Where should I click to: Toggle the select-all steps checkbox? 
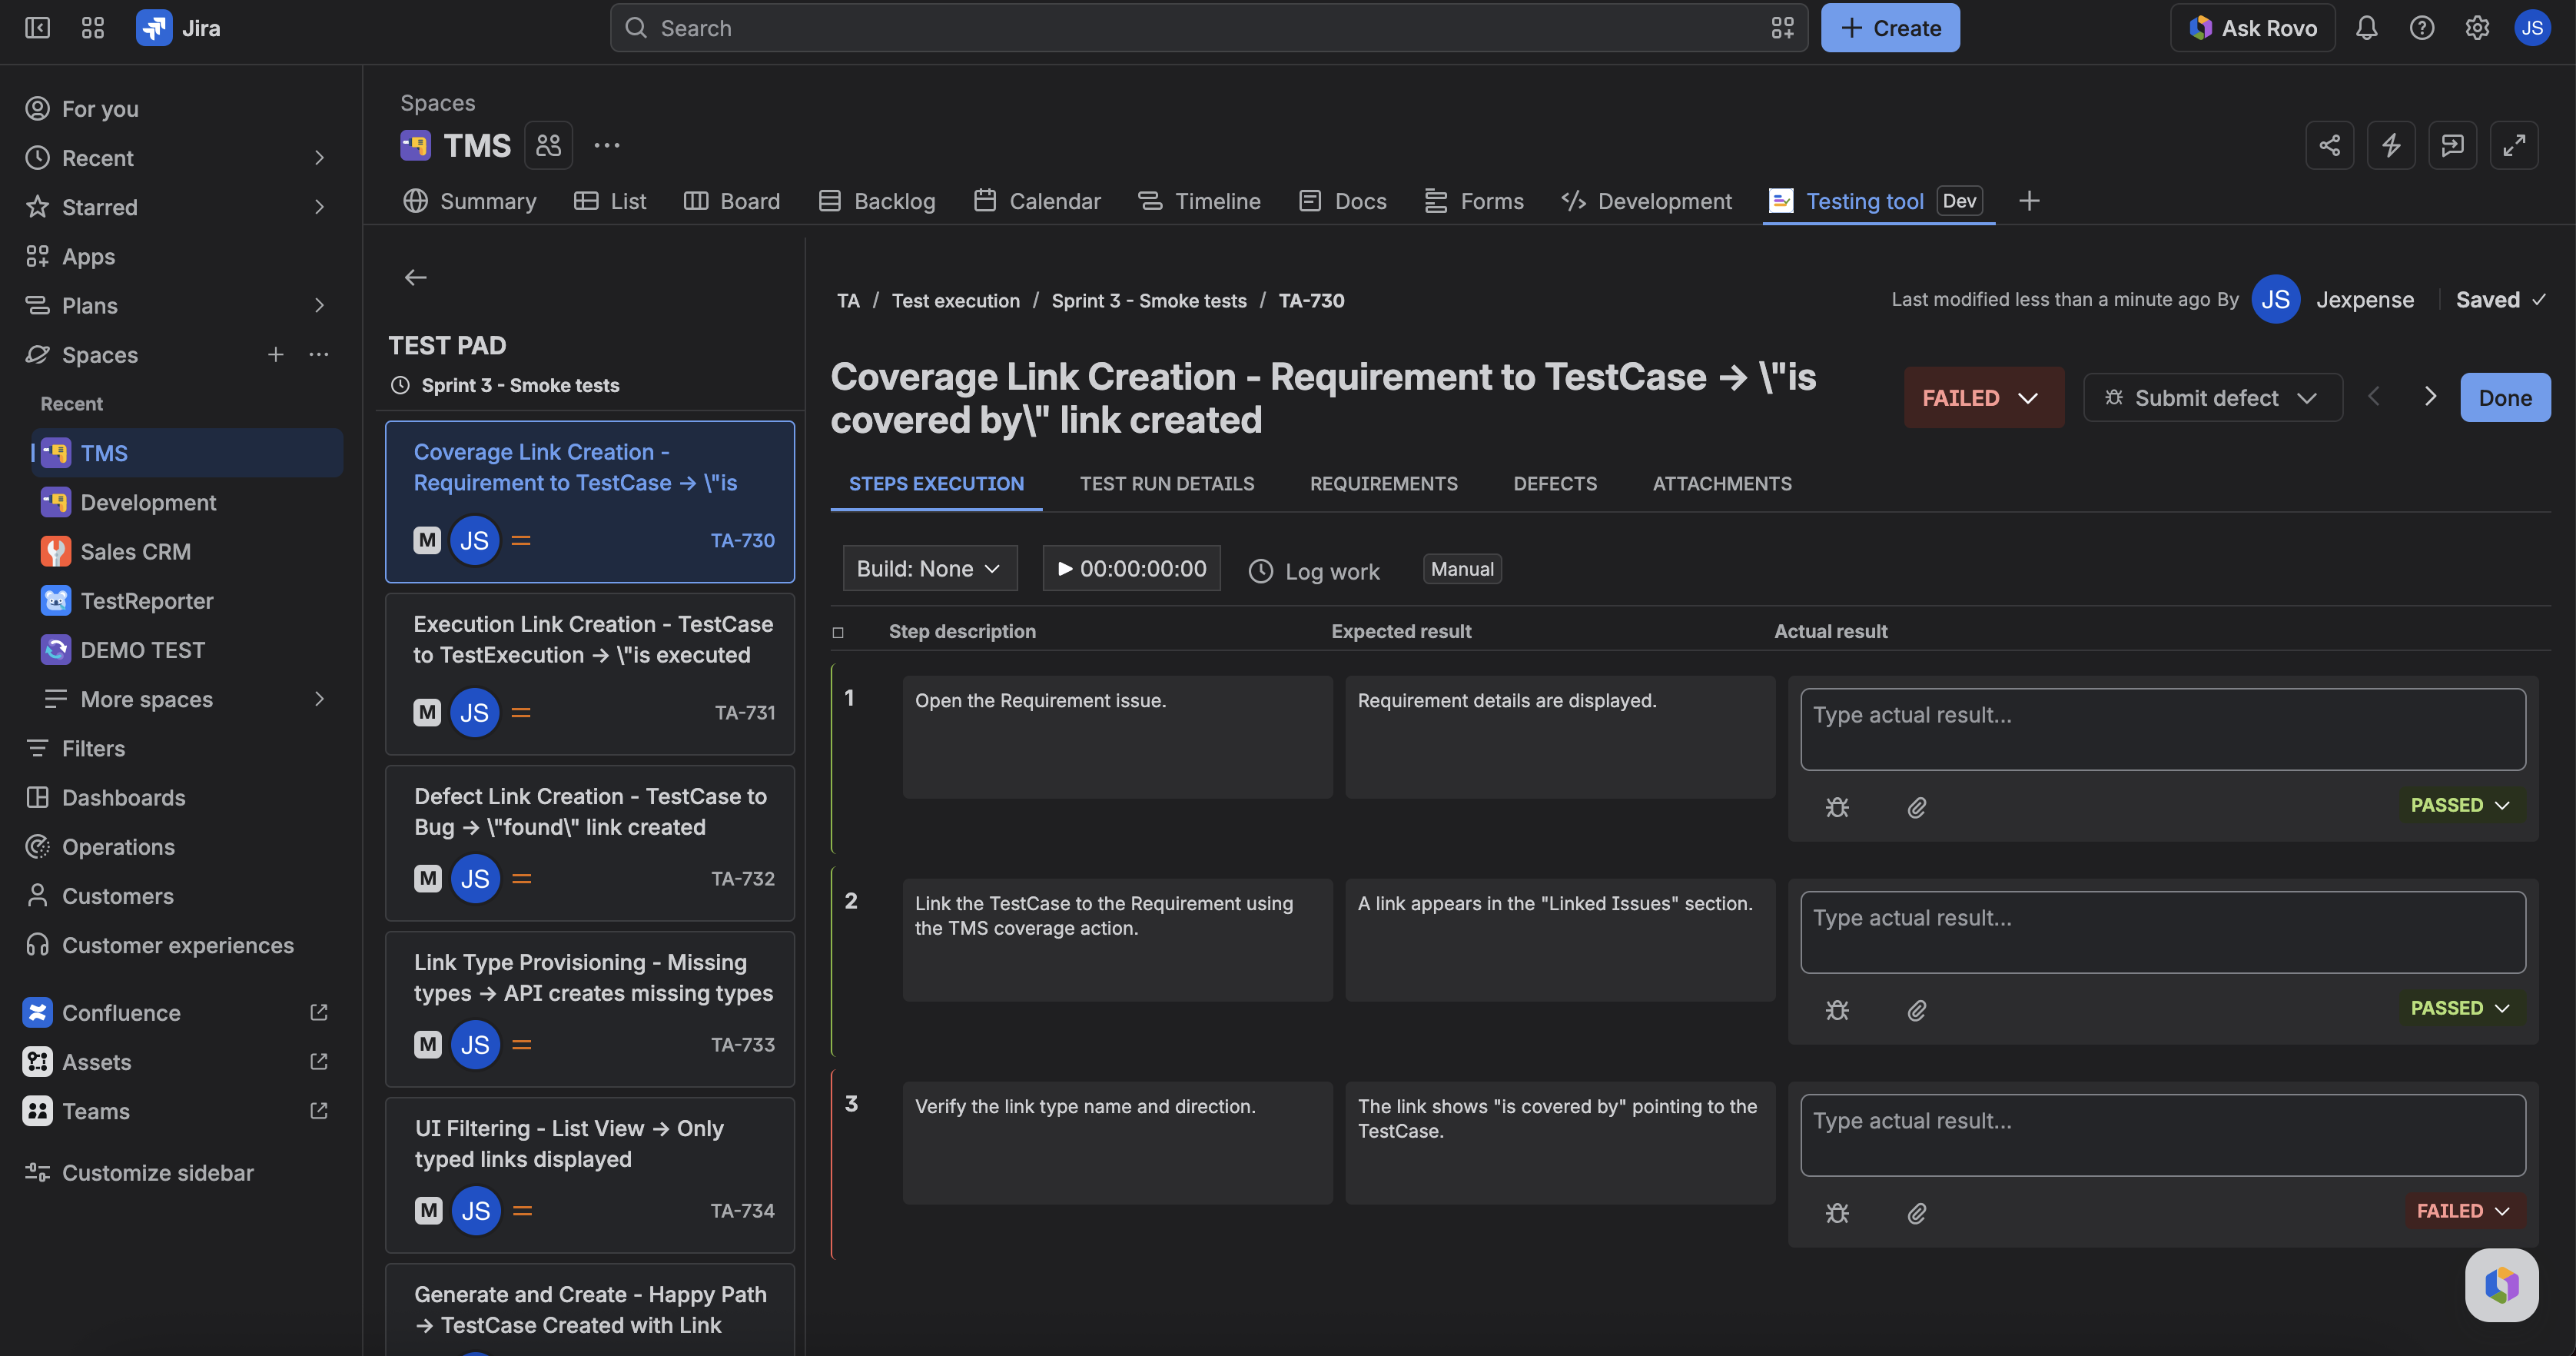pos(838,632)
